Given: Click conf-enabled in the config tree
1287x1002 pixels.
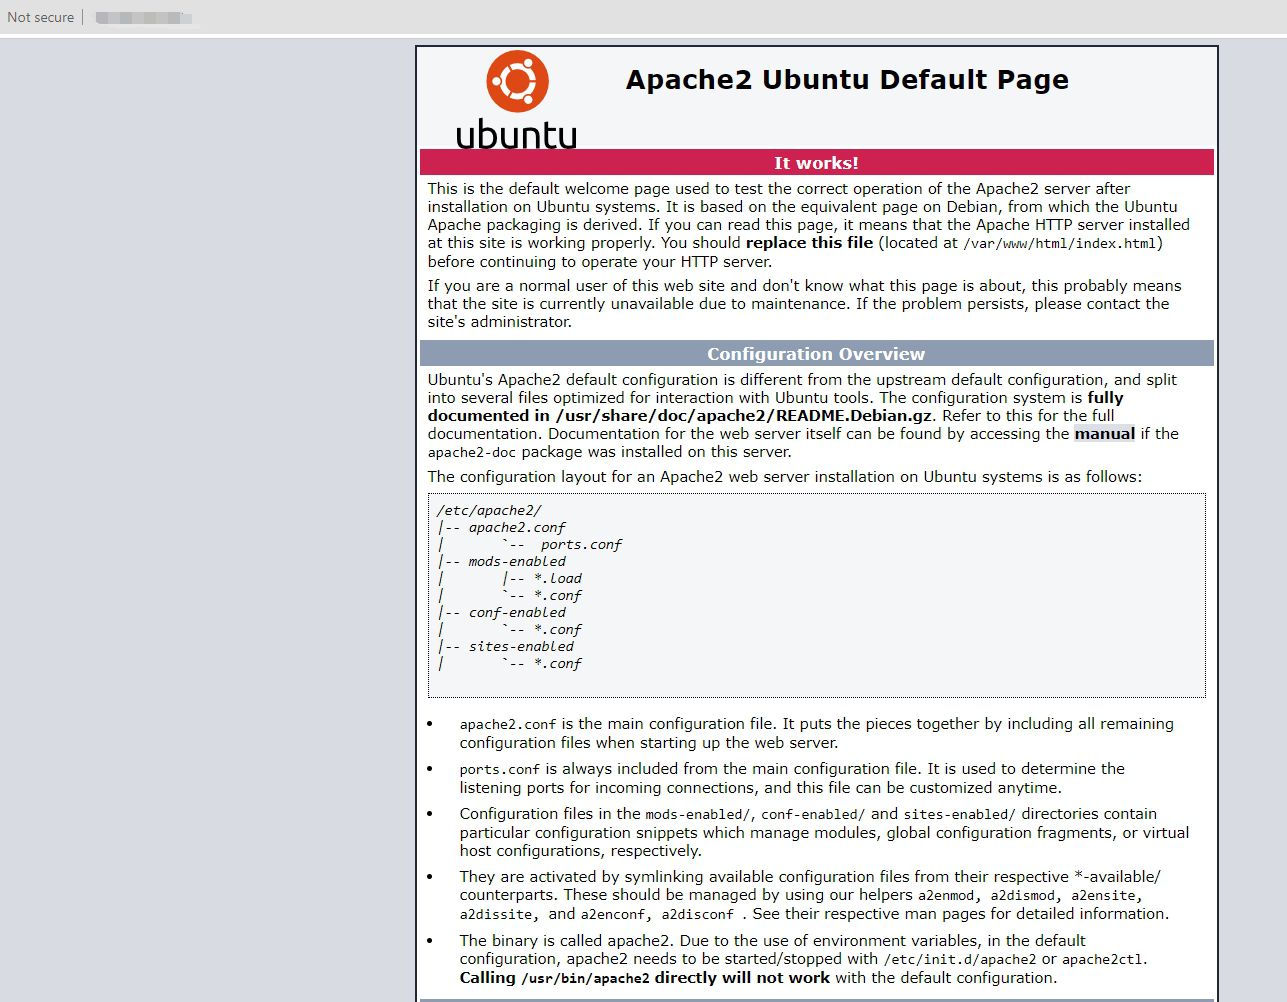Looking at the screenshot, I should pyautogui.click(x=517, y=613).
